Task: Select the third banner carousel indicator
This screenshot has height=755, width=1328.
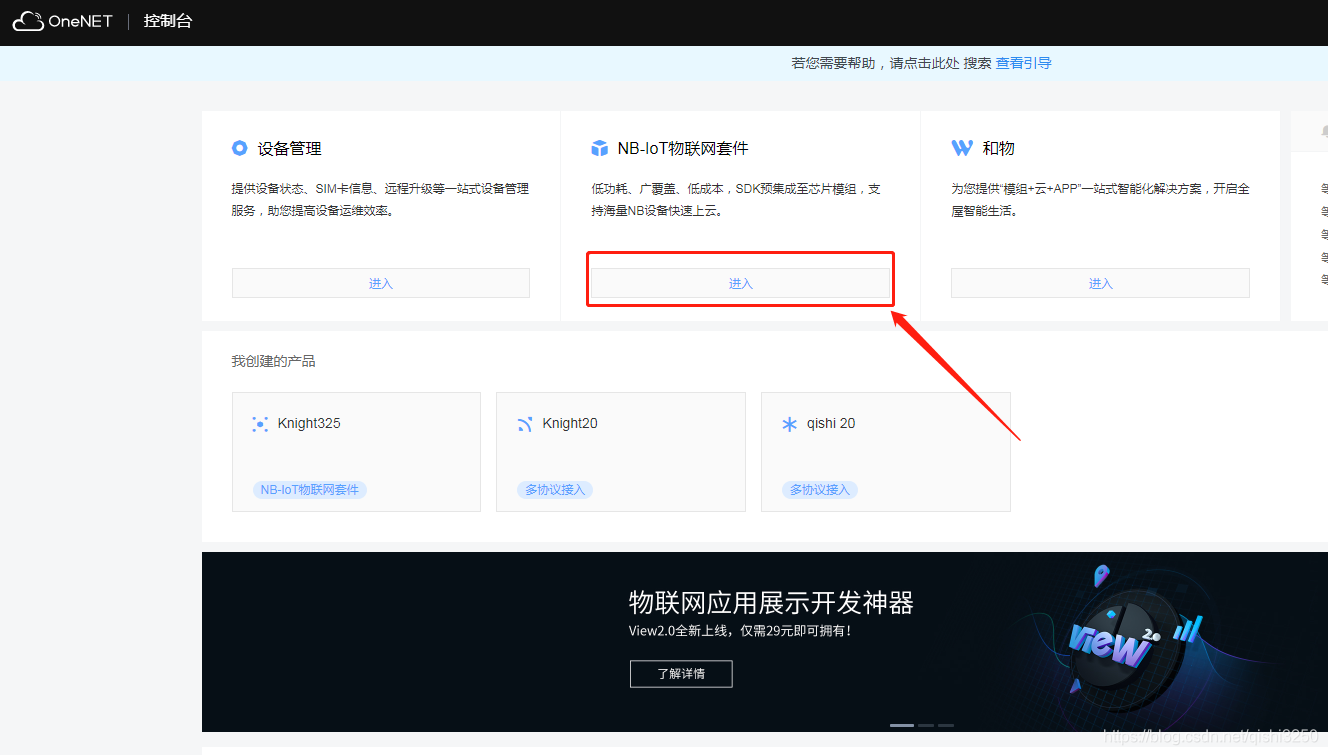Action: (x=946, y=725)
